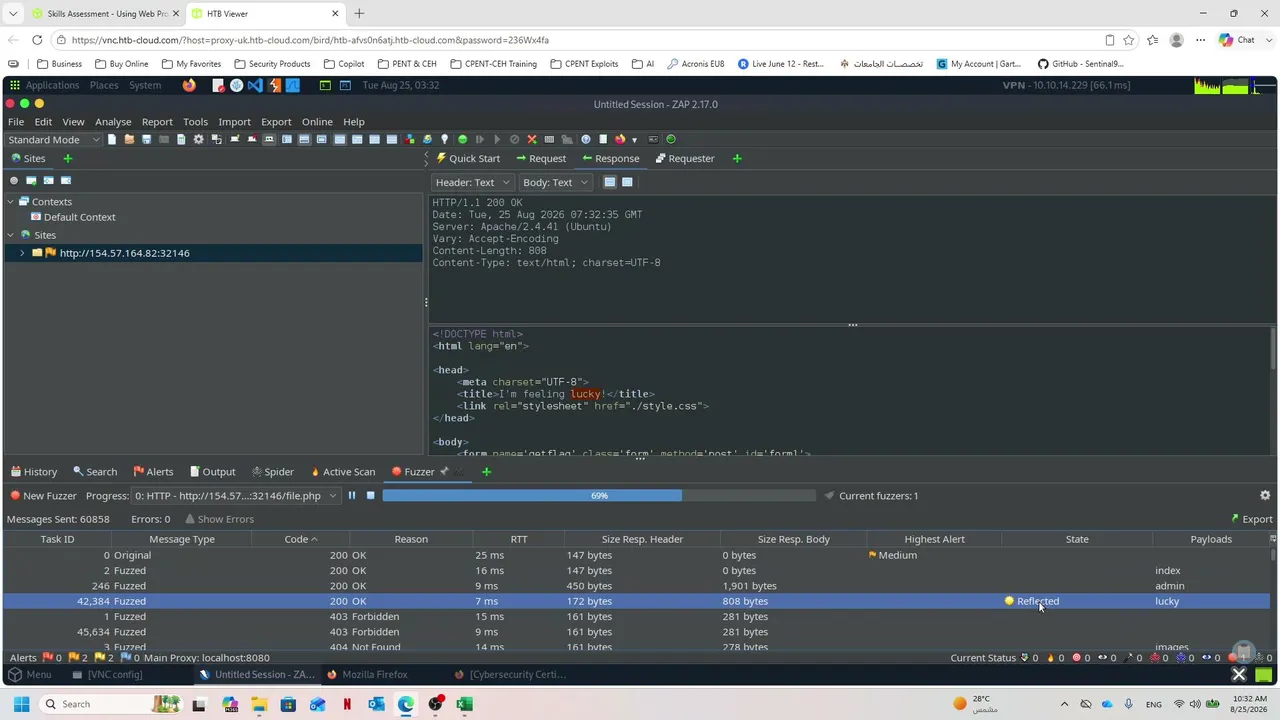Image resolution: width=1280 pixels, height=720 pixels.
Task: Switch to the Quick Start tab
Action: [x=468, y=158]
